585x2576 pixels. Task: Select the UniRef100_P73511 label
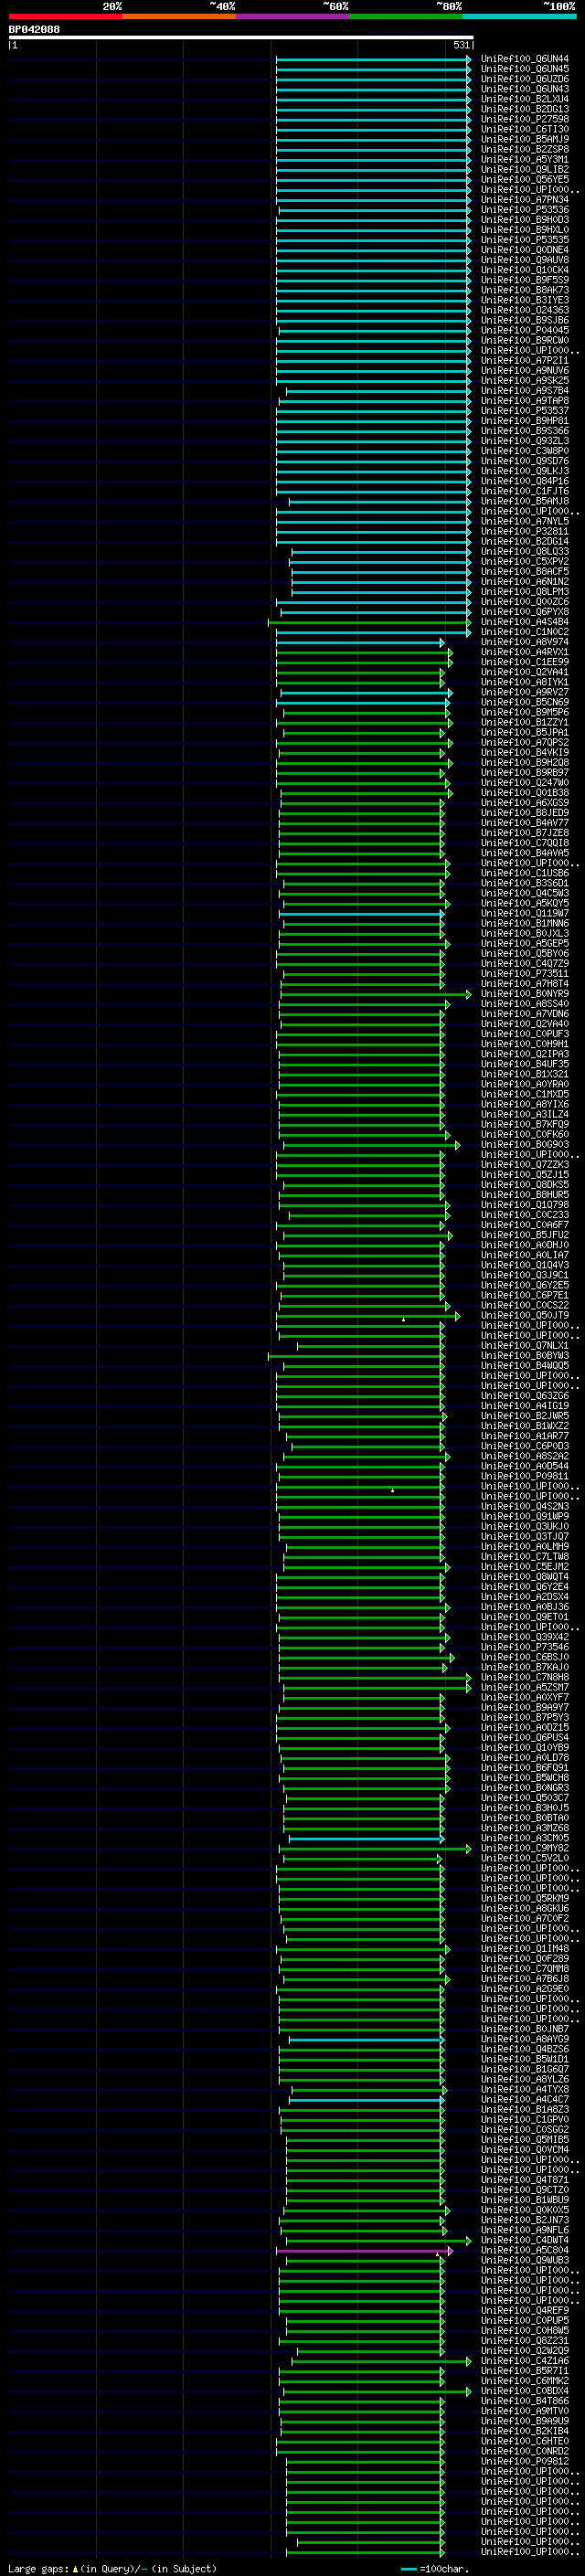(525, 974)
